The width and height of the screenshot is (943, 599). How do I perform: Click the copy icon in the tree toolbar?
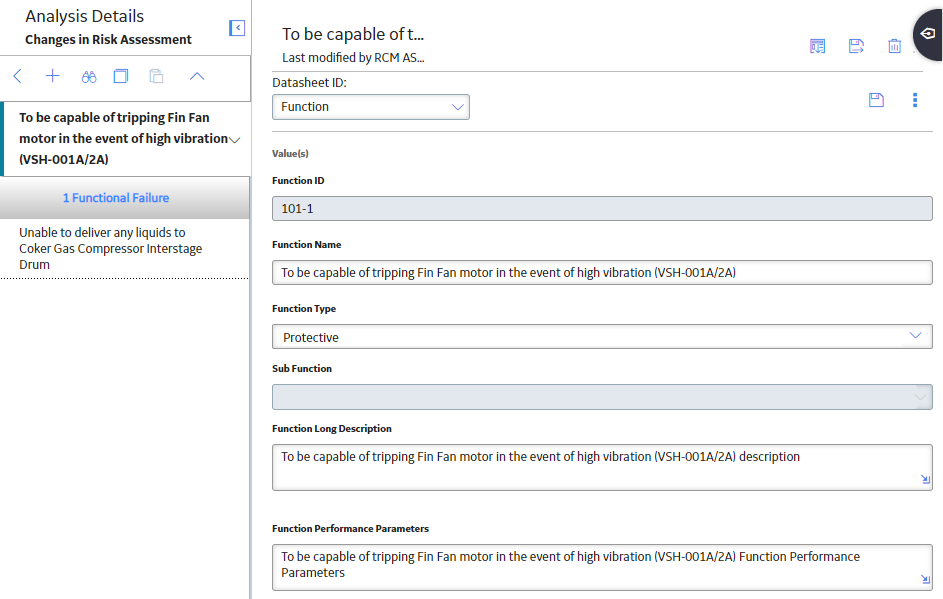click(x=121, y=76)
